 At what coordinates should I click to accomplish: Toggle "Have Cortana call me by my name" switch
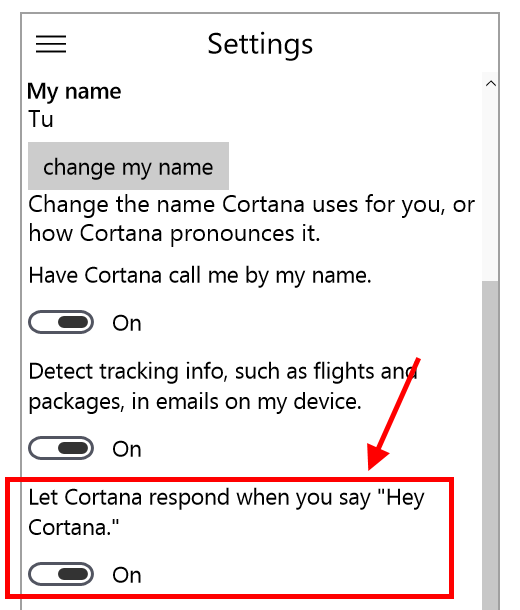61,322
